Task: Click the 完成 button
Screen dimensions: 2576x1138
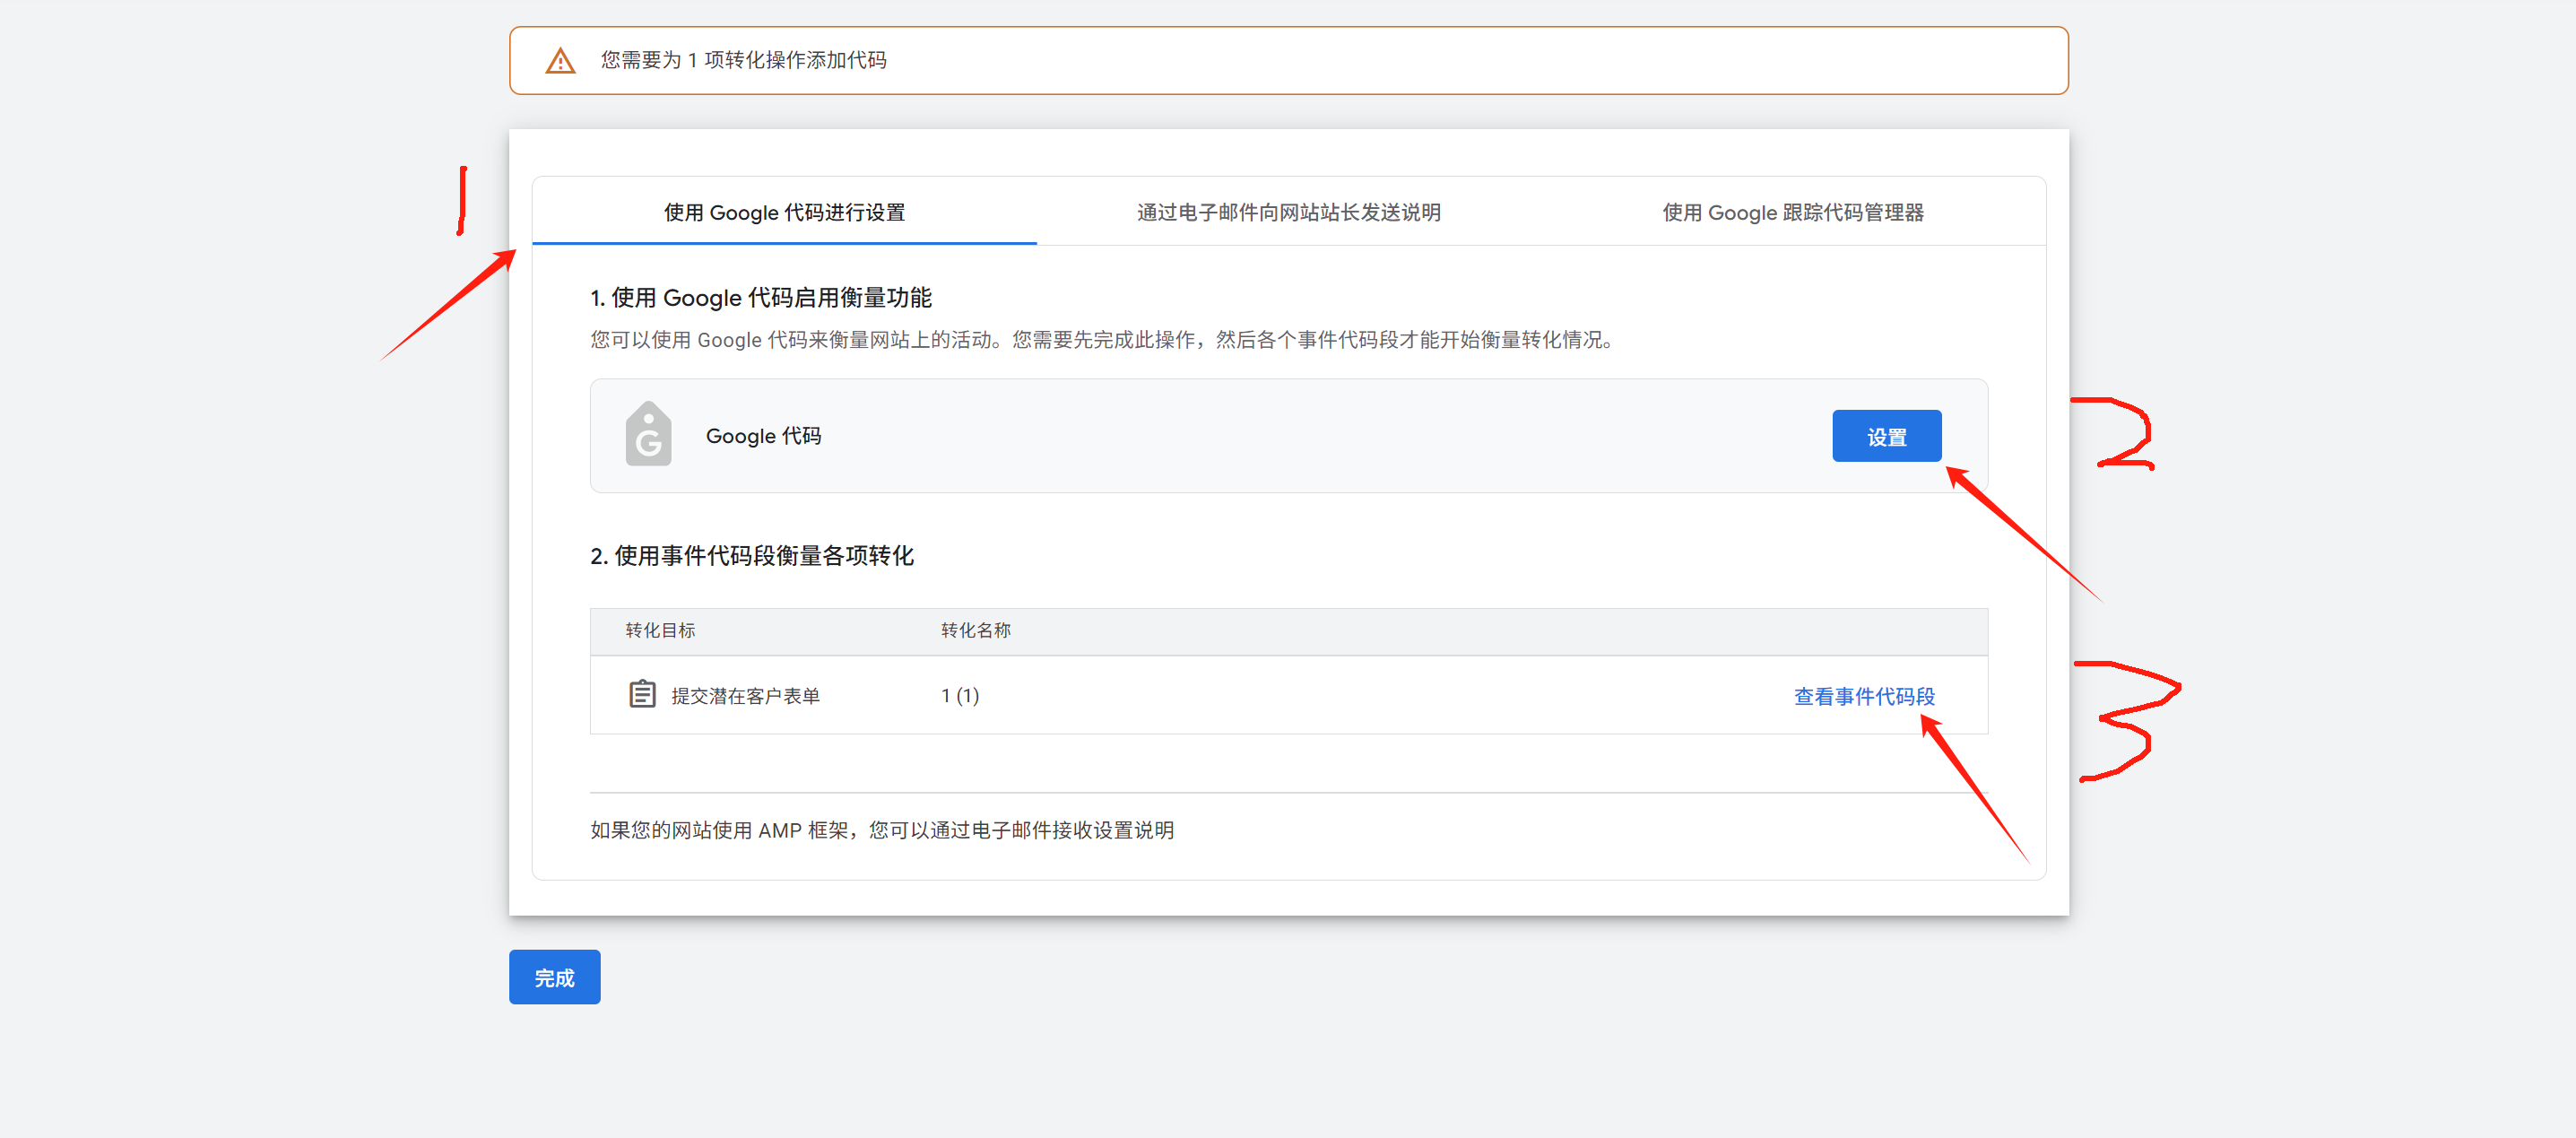Action: 554,977
